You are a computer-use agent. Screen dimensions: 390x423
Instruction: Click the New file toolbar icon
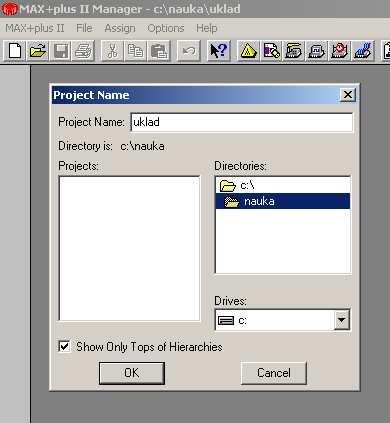15,51
